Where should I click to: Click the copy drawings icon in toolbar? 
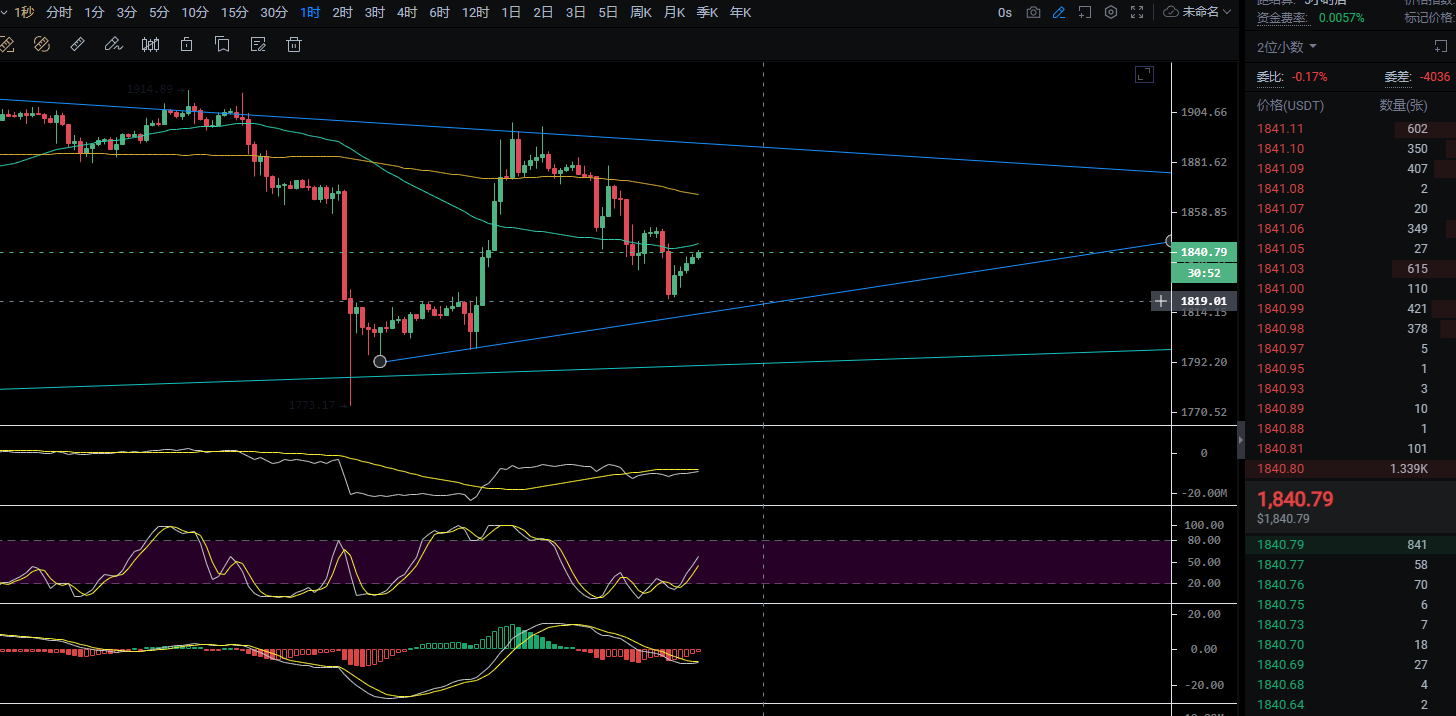coord(222,44)
